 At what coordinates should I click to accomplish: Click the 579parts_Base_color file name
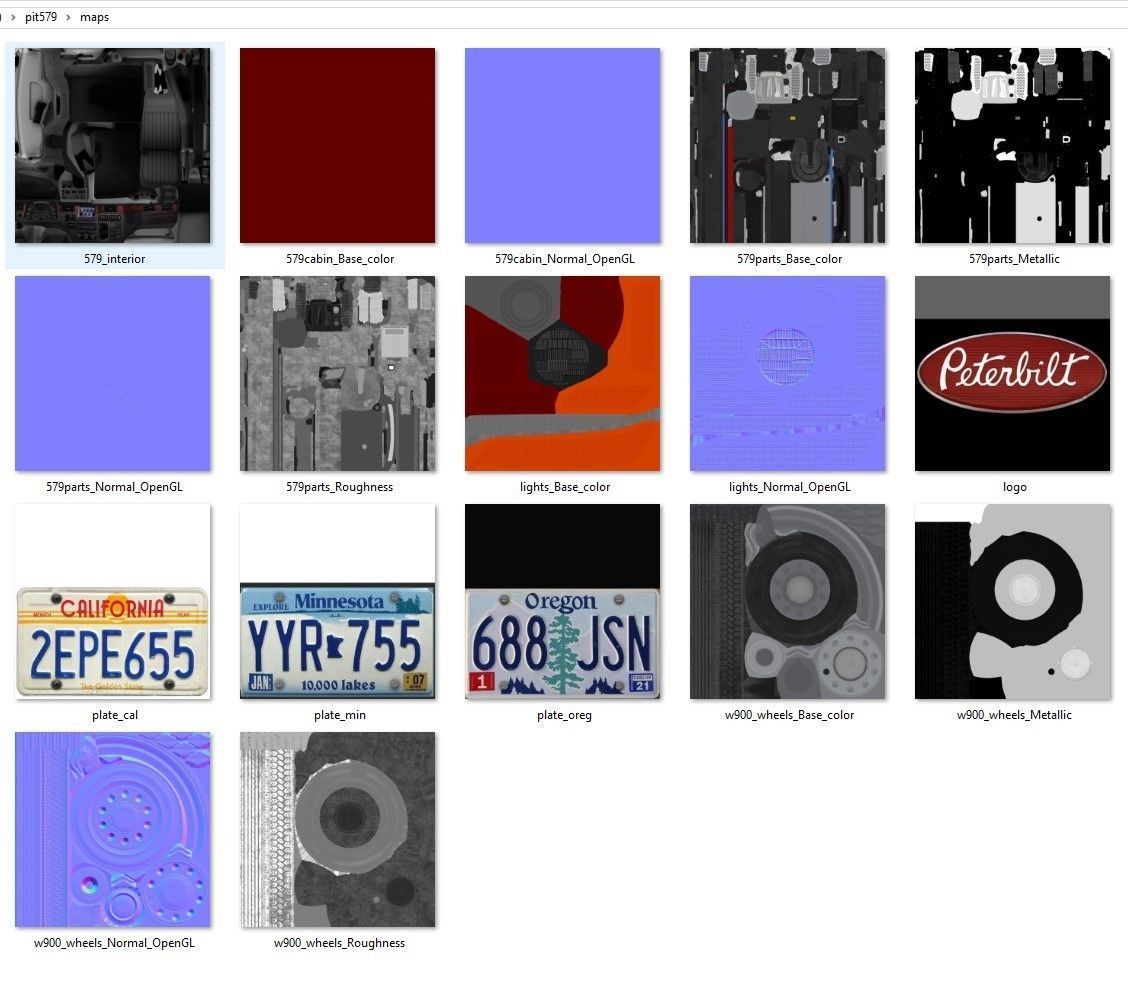(x=789, y=259)
